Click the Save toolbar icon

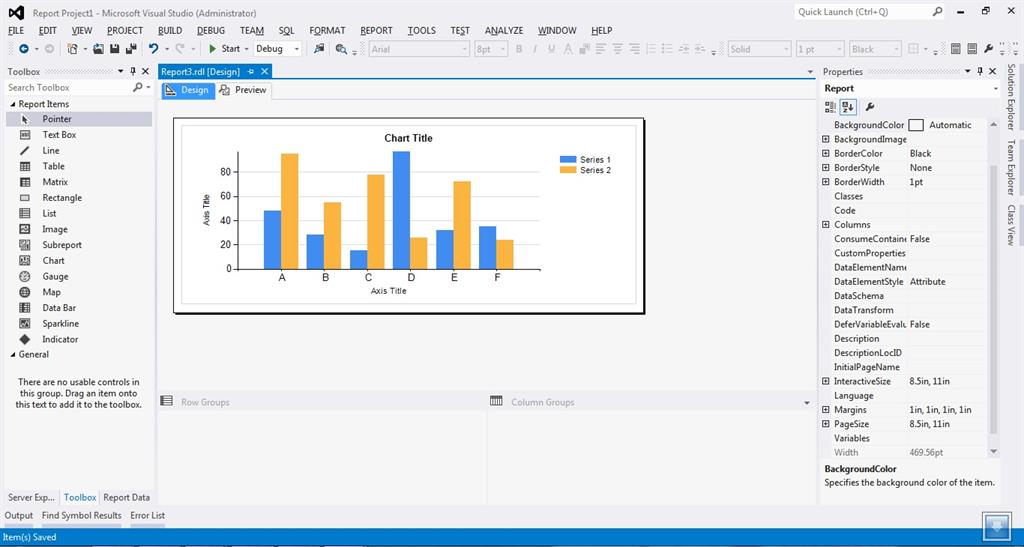point(114,49)
